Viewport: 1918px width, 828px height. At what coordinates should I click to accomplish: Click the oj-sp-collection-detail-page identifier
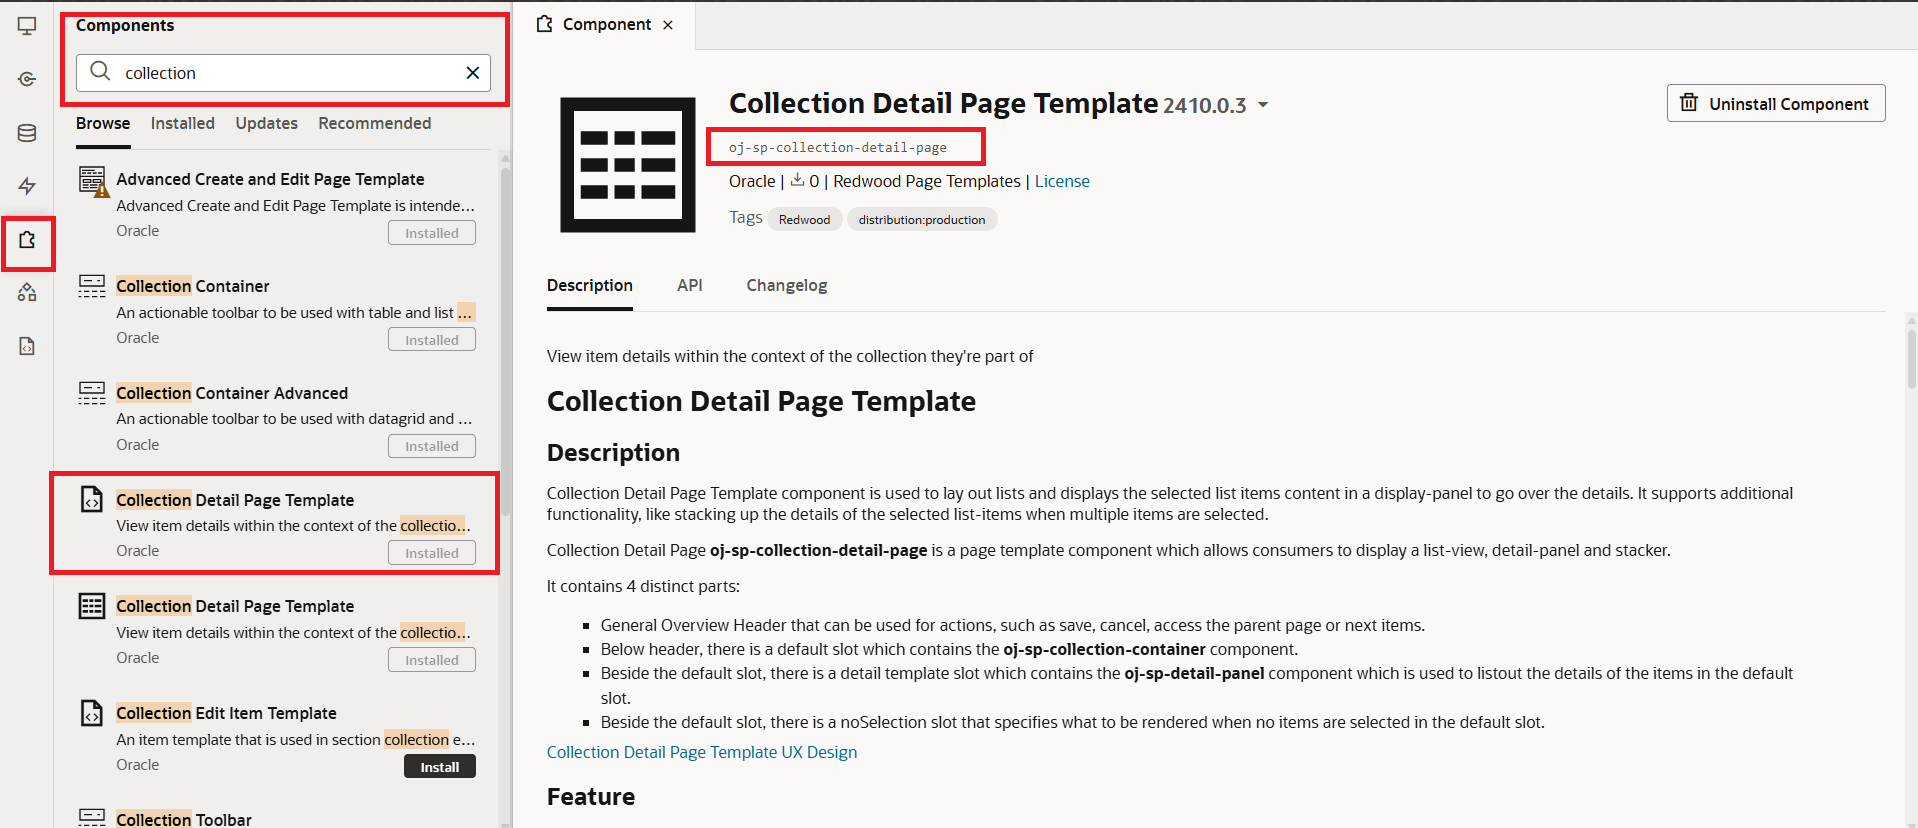coord(838,147)
